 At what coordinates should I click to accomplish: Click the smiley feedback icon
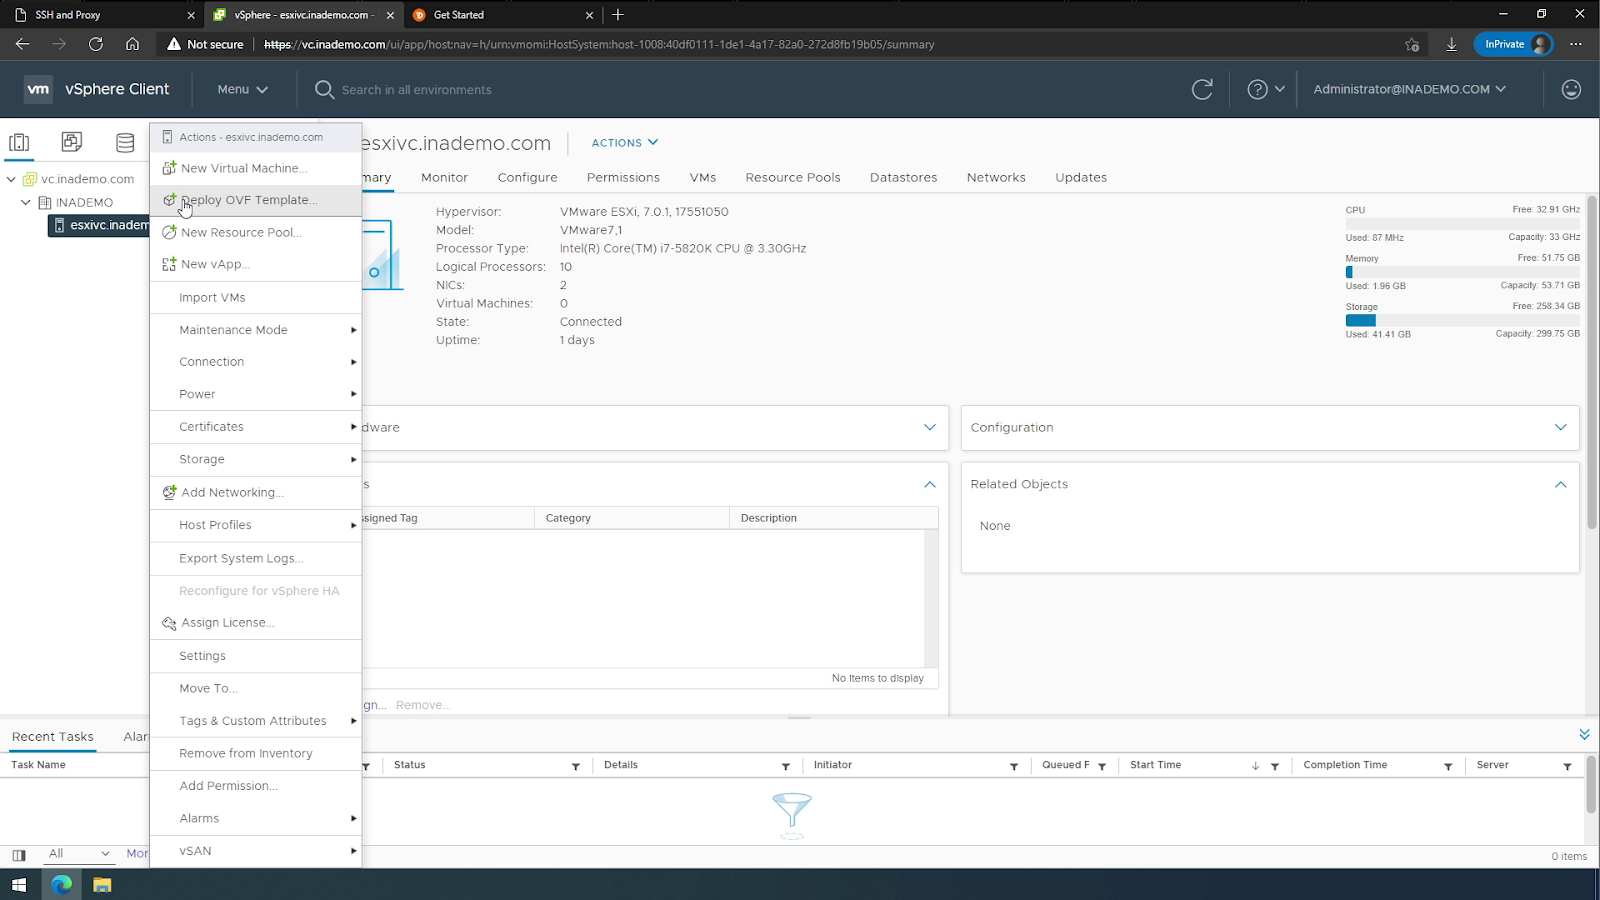pos(1571,89)
